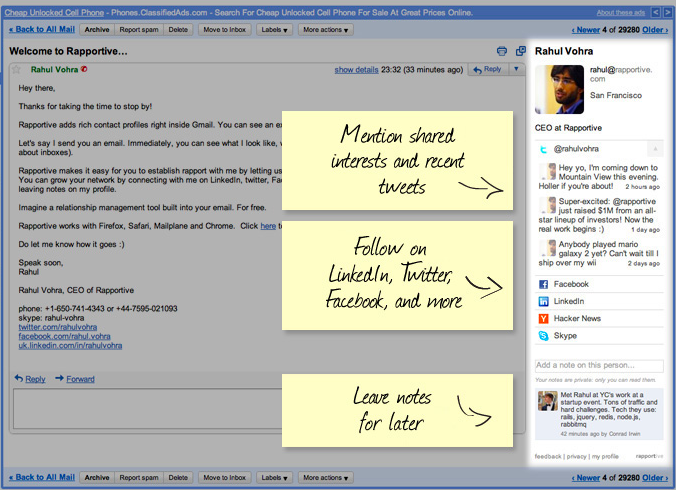Open the LinkedIn profile in Rapportive sidebar
The image size is (676, 490).
click(568, 301)
